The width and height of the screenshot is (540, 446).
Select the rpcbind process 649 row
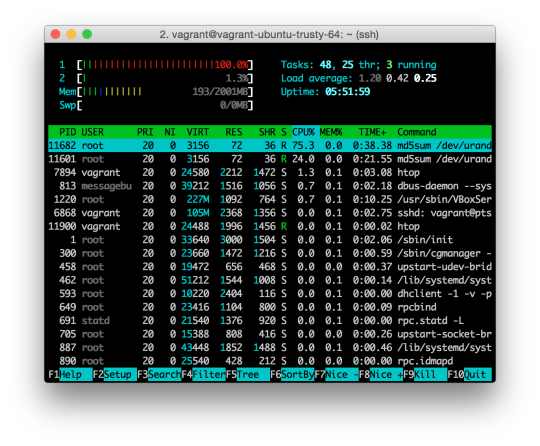coord(270,307)
